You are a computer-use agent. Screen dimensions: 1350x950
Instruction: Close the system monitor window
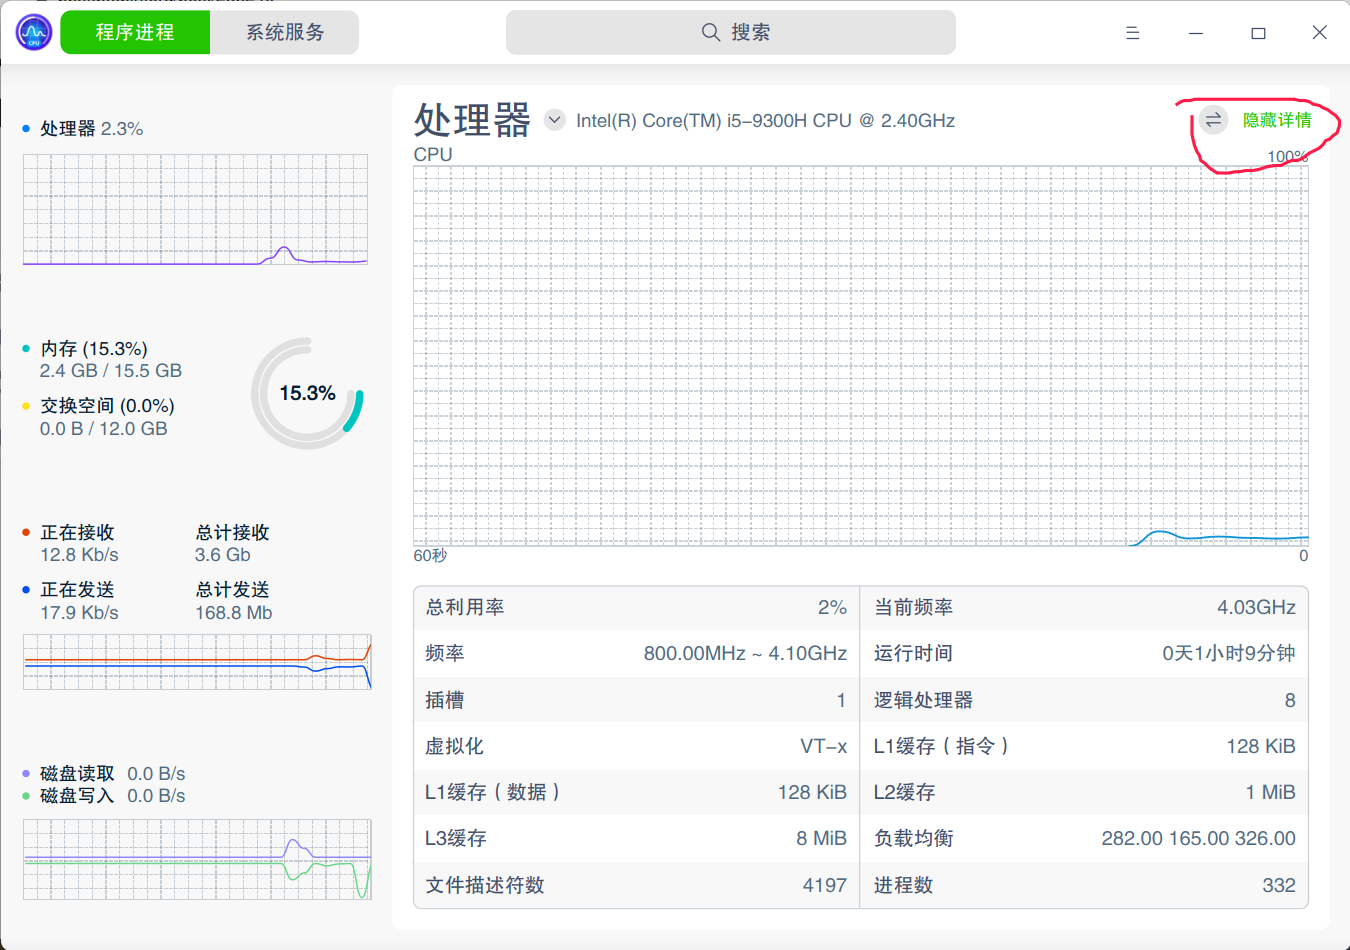[1319, 33]
